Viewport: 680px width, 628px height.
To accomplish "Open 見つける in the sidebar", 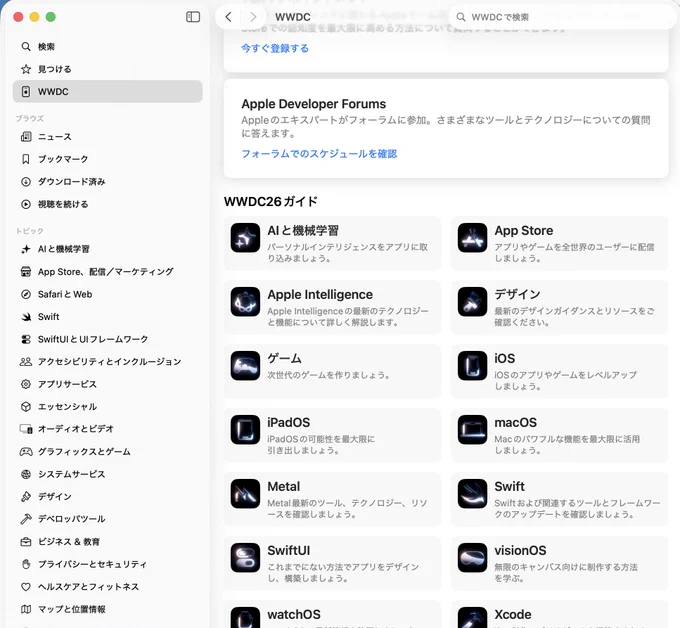I will [x=108, y=69].
